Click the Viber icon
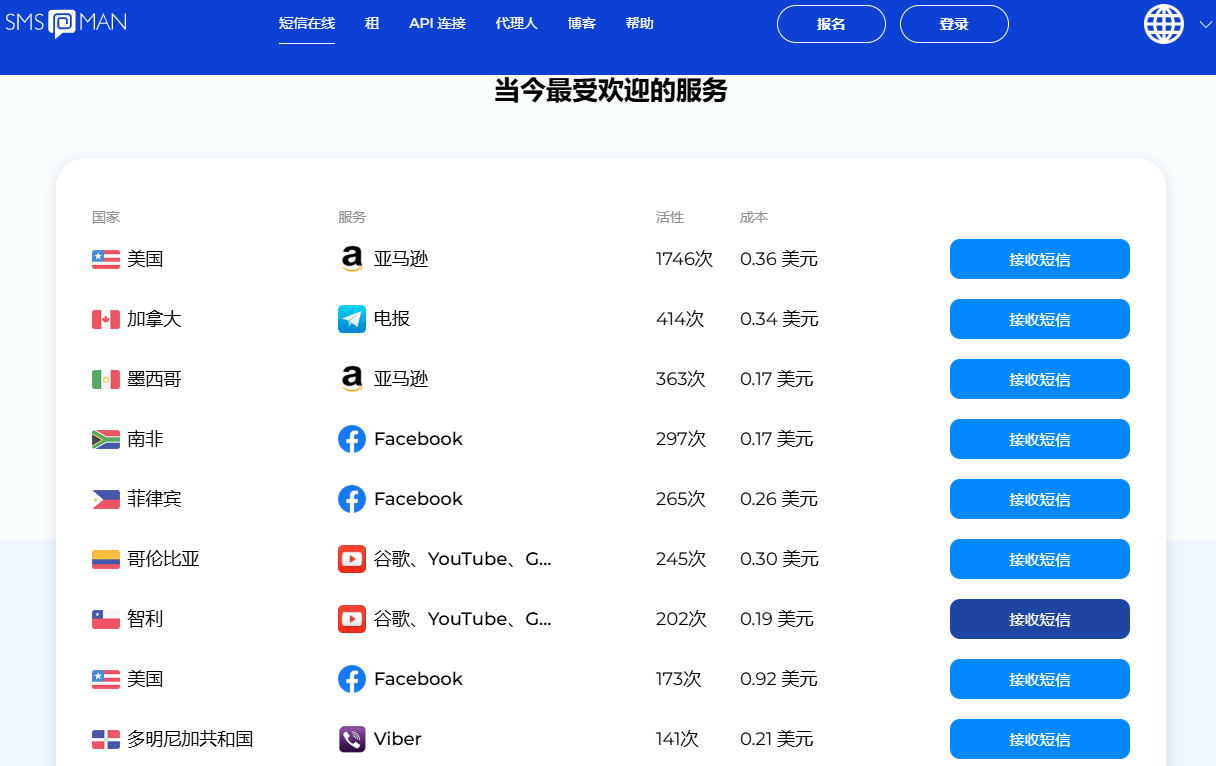This screenshot has width=1216, height=766. point(352,739)
